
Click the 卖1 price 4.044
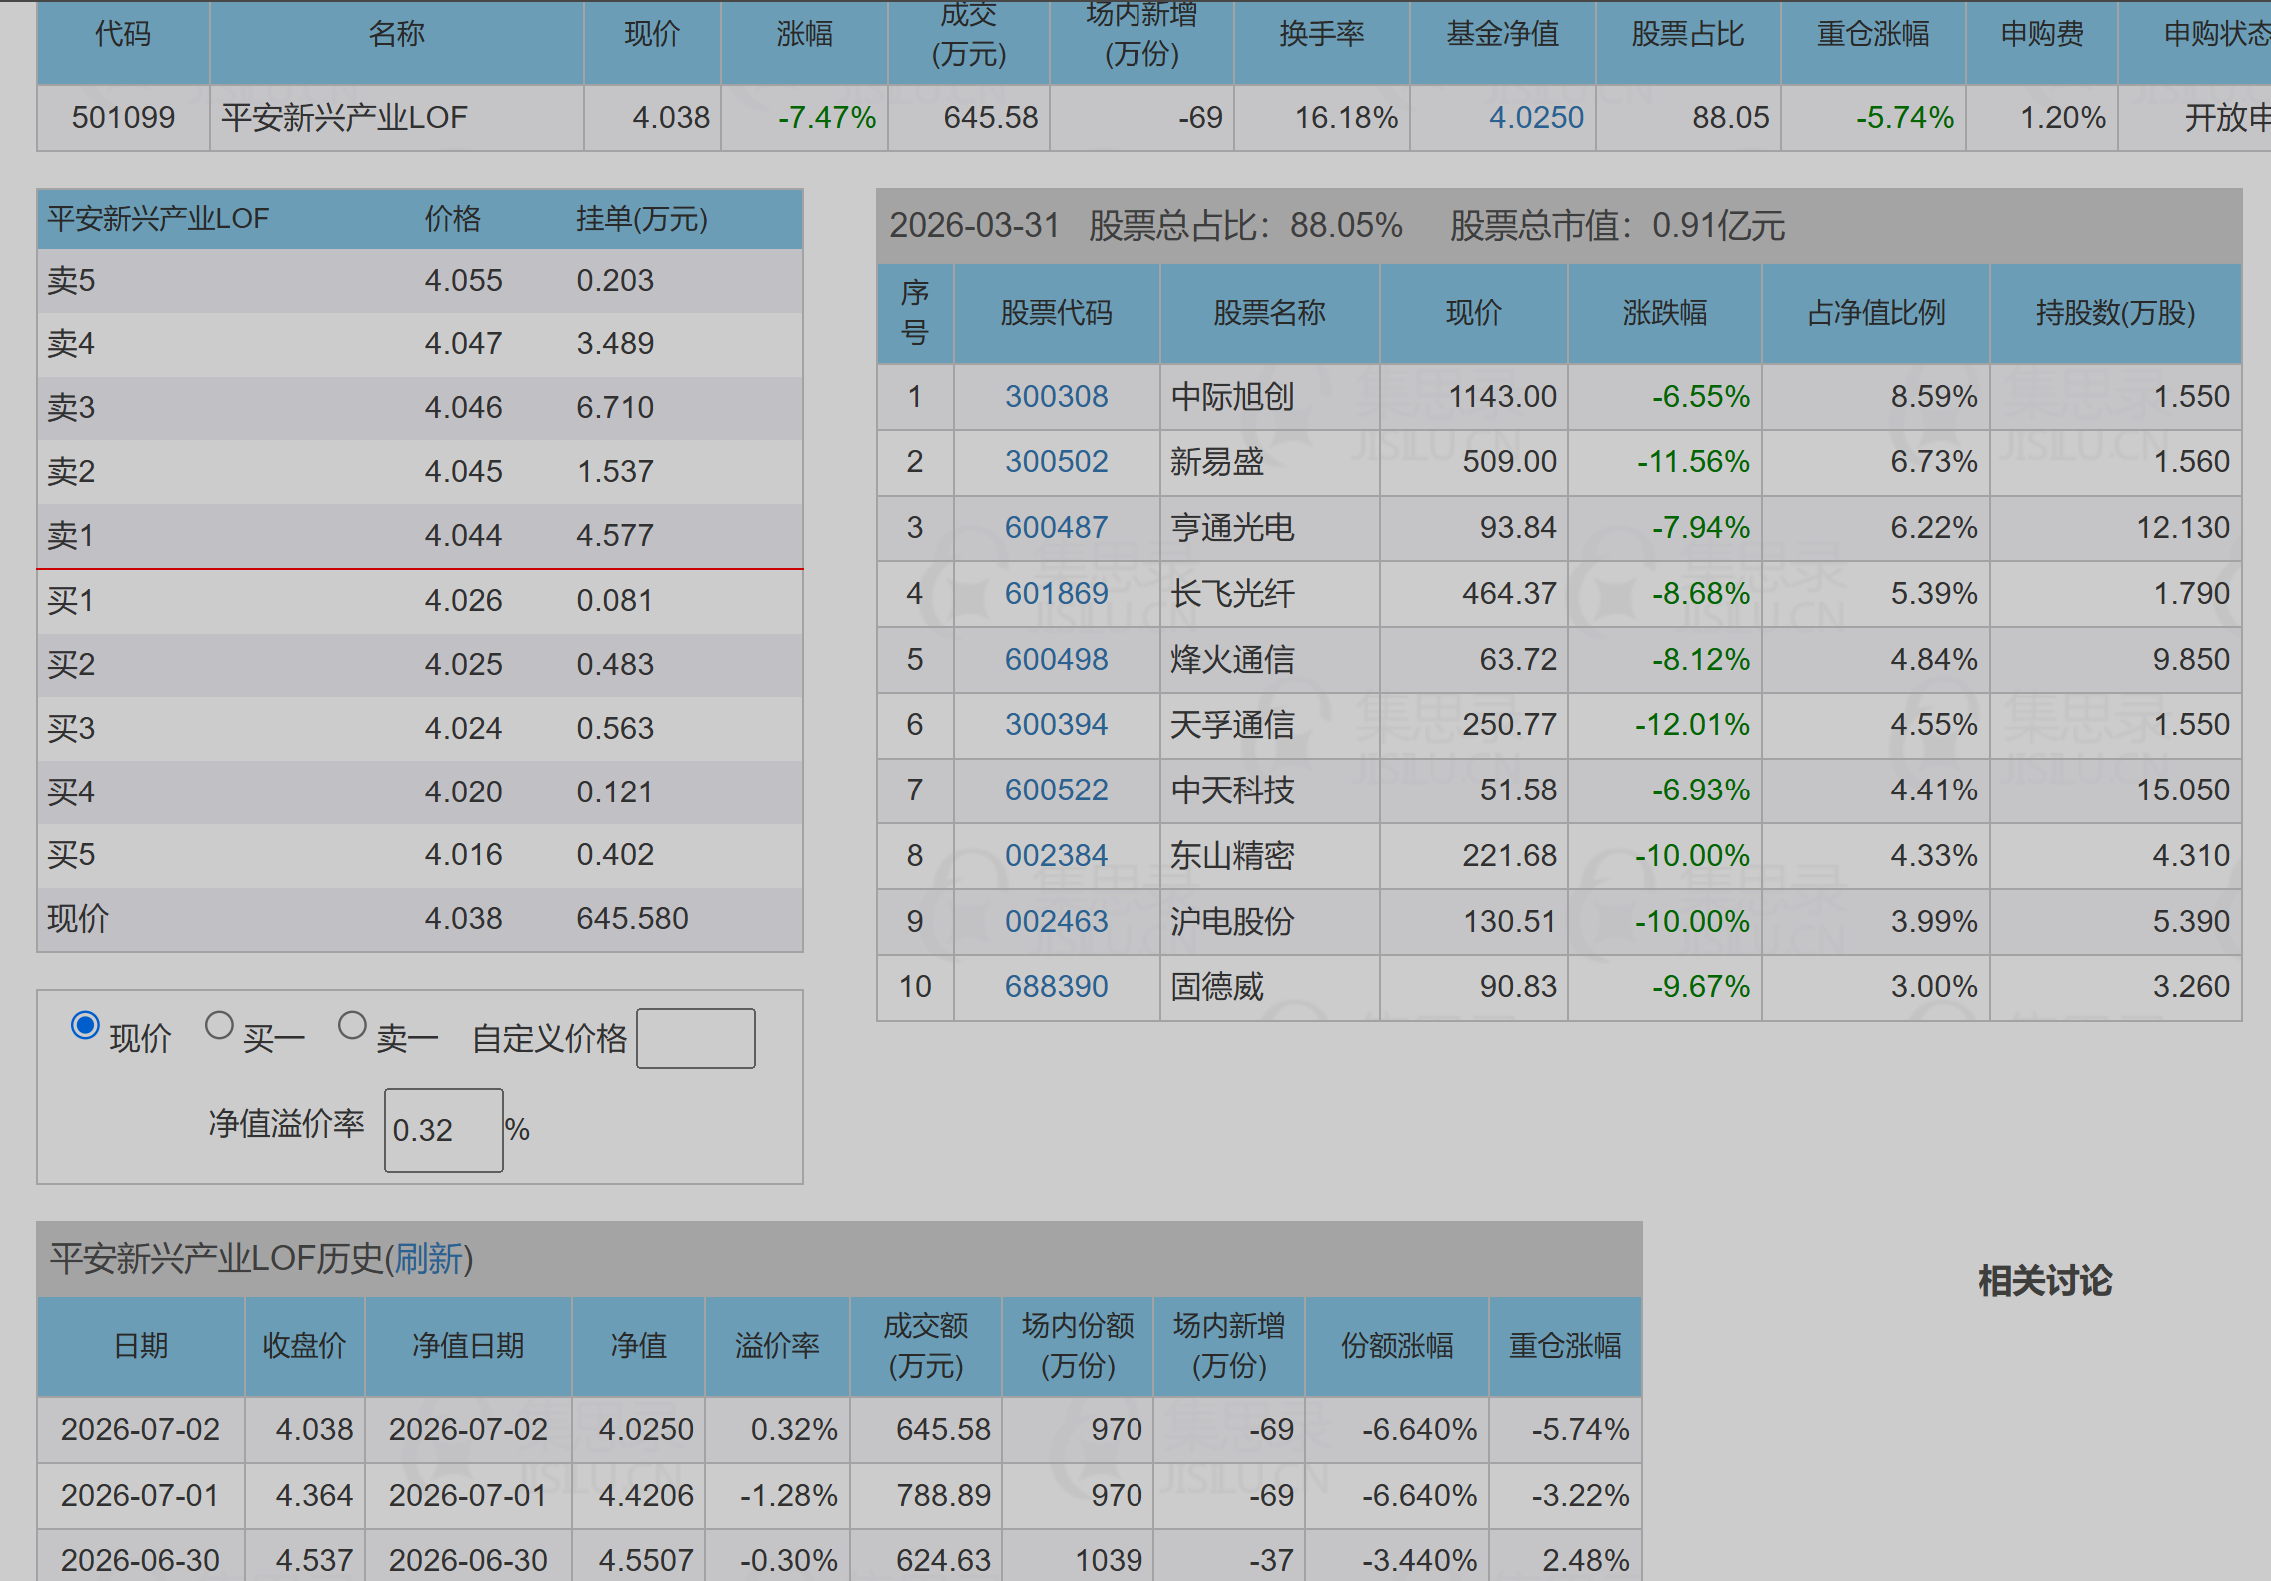tap(463, 535)
